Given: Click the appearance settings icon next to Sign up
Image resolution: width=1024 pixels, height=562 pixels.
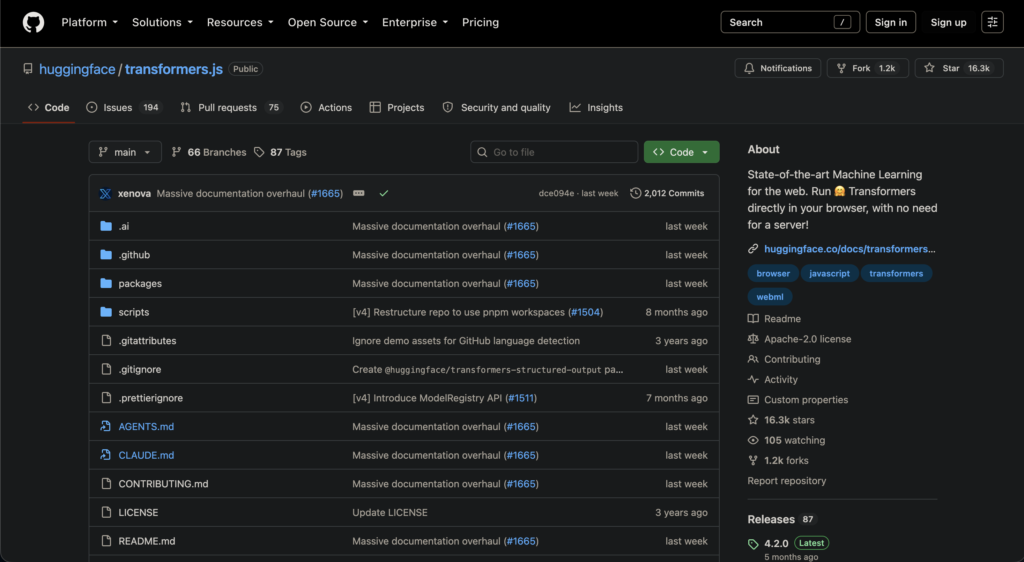Looking at the screenshot, I should [x=992, y=22].
